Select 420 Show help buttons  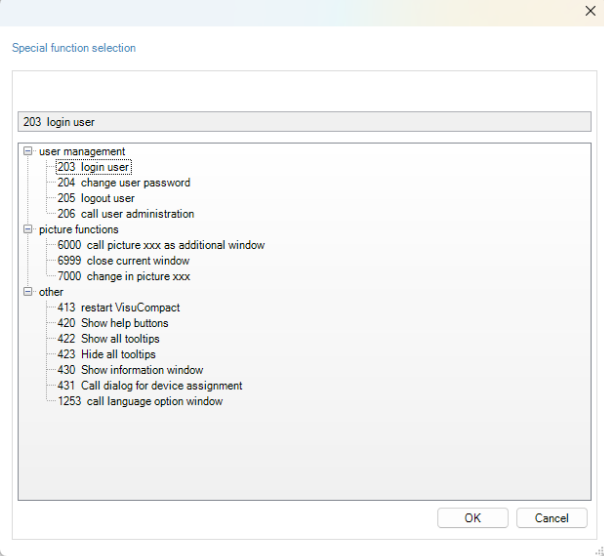(x=113, y=323)
